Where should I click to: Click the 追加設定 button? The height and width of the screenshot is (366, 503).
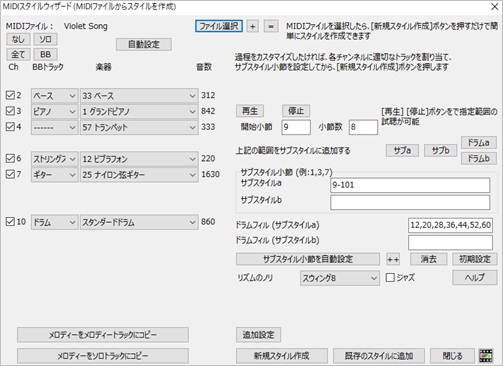point(258,335)
